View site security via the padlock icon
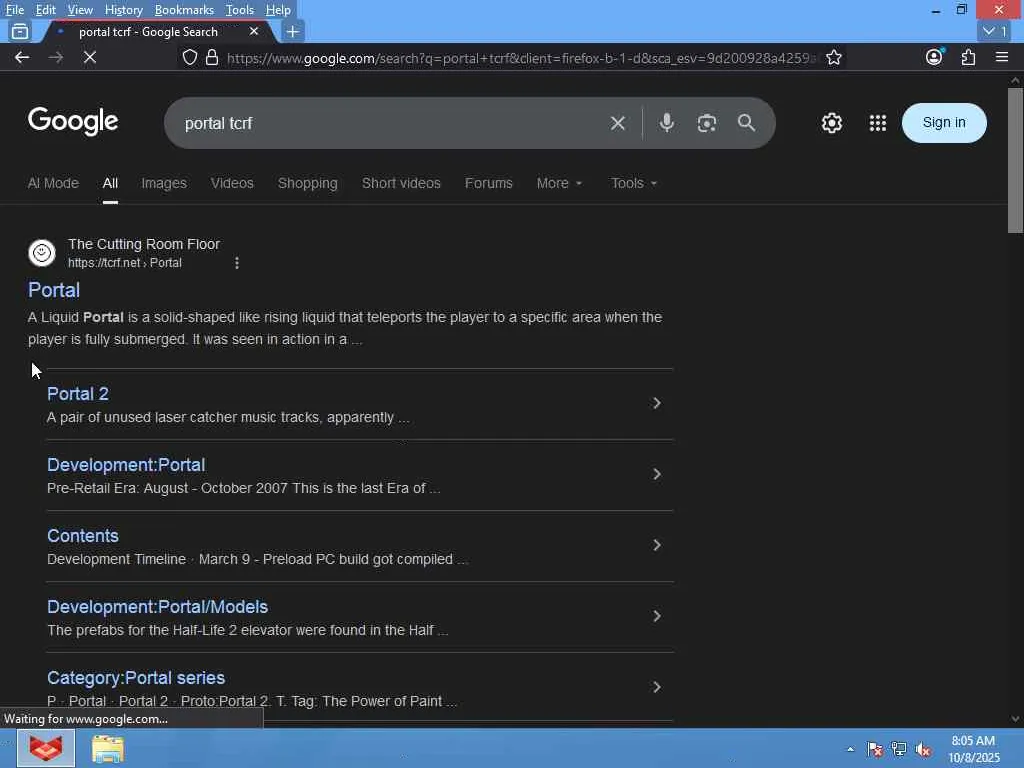This screenshot has width=1024, height=768. click(x=212, y=57)
